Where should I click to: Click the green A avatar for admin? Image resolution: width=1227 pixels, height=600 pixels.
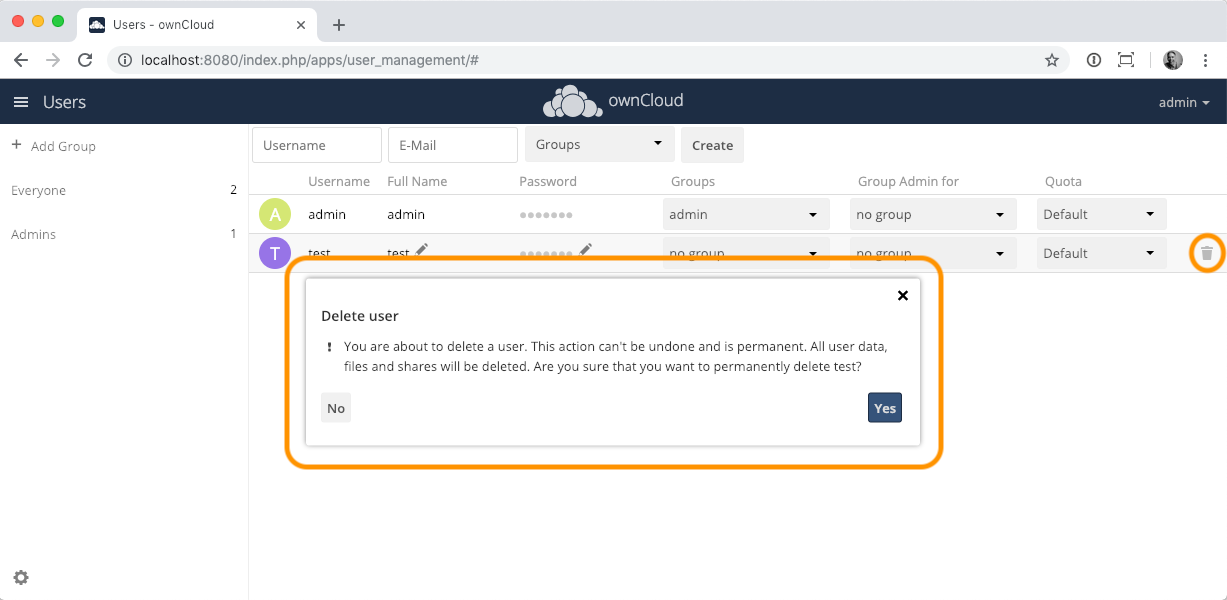coord(275,214)
